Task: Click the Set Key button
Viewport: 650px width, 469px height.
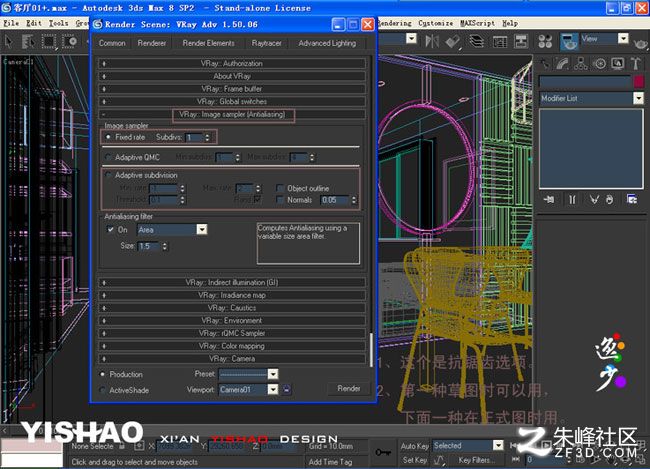Action: (415, 460)
